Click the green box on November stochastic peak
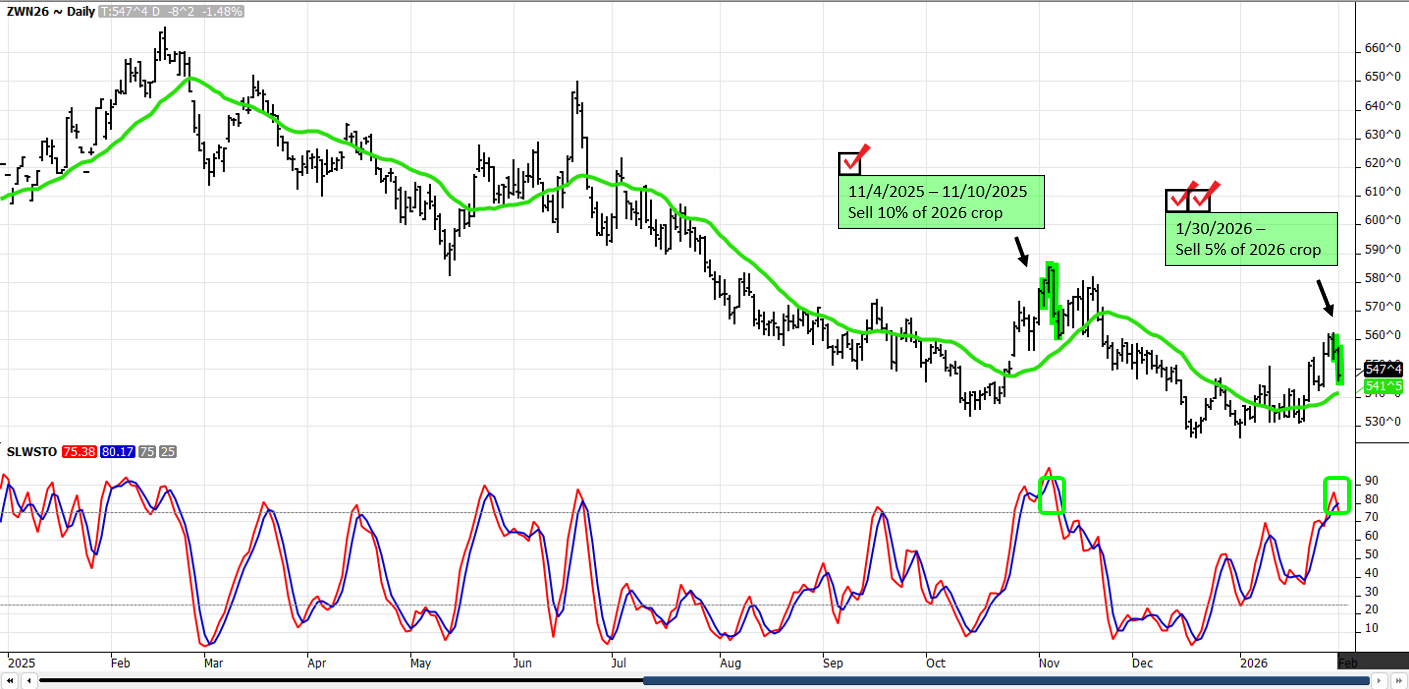This screenshot has height=689, width=1409. click(1052, 495)
